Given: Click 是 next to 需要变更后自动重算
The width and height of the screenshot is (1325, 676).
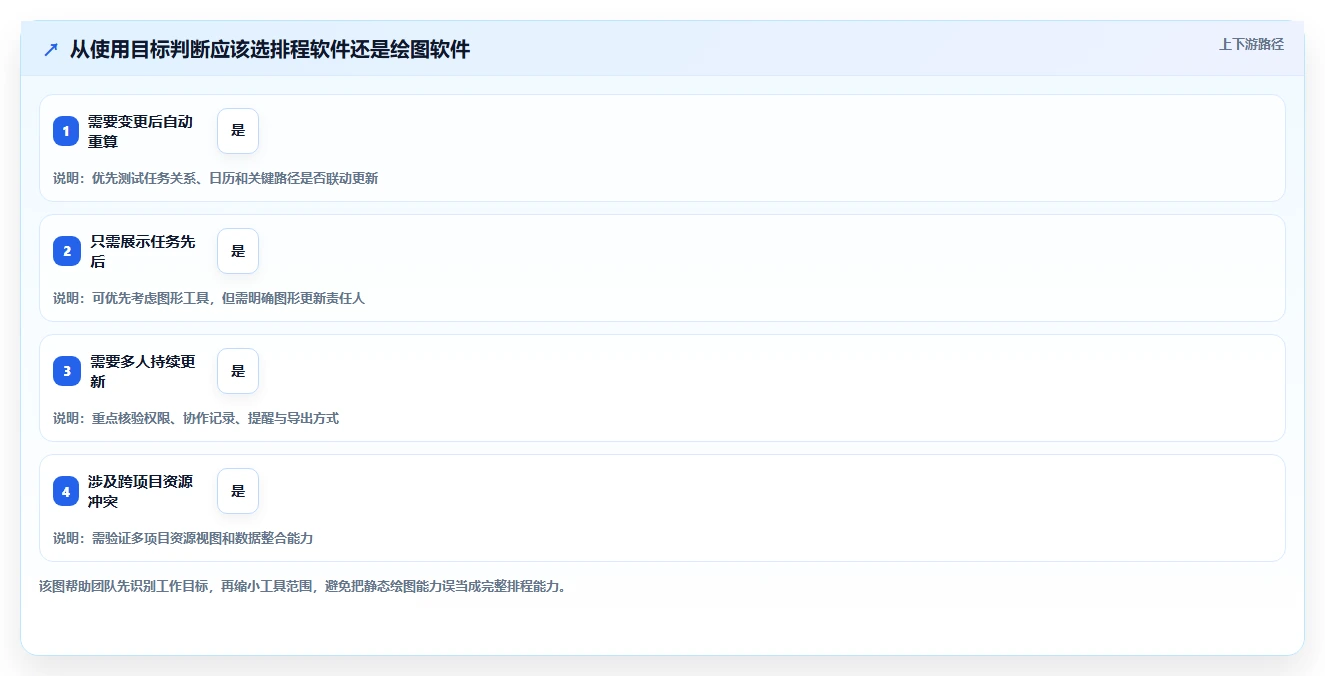Looking at the screenshot, I should [238, 131].
